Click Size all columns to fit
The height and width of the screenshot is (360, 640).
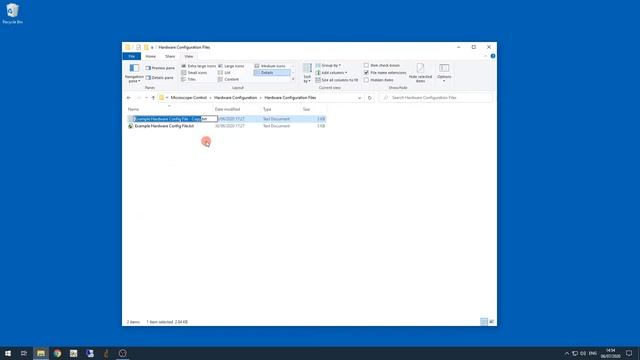[337, 80]
